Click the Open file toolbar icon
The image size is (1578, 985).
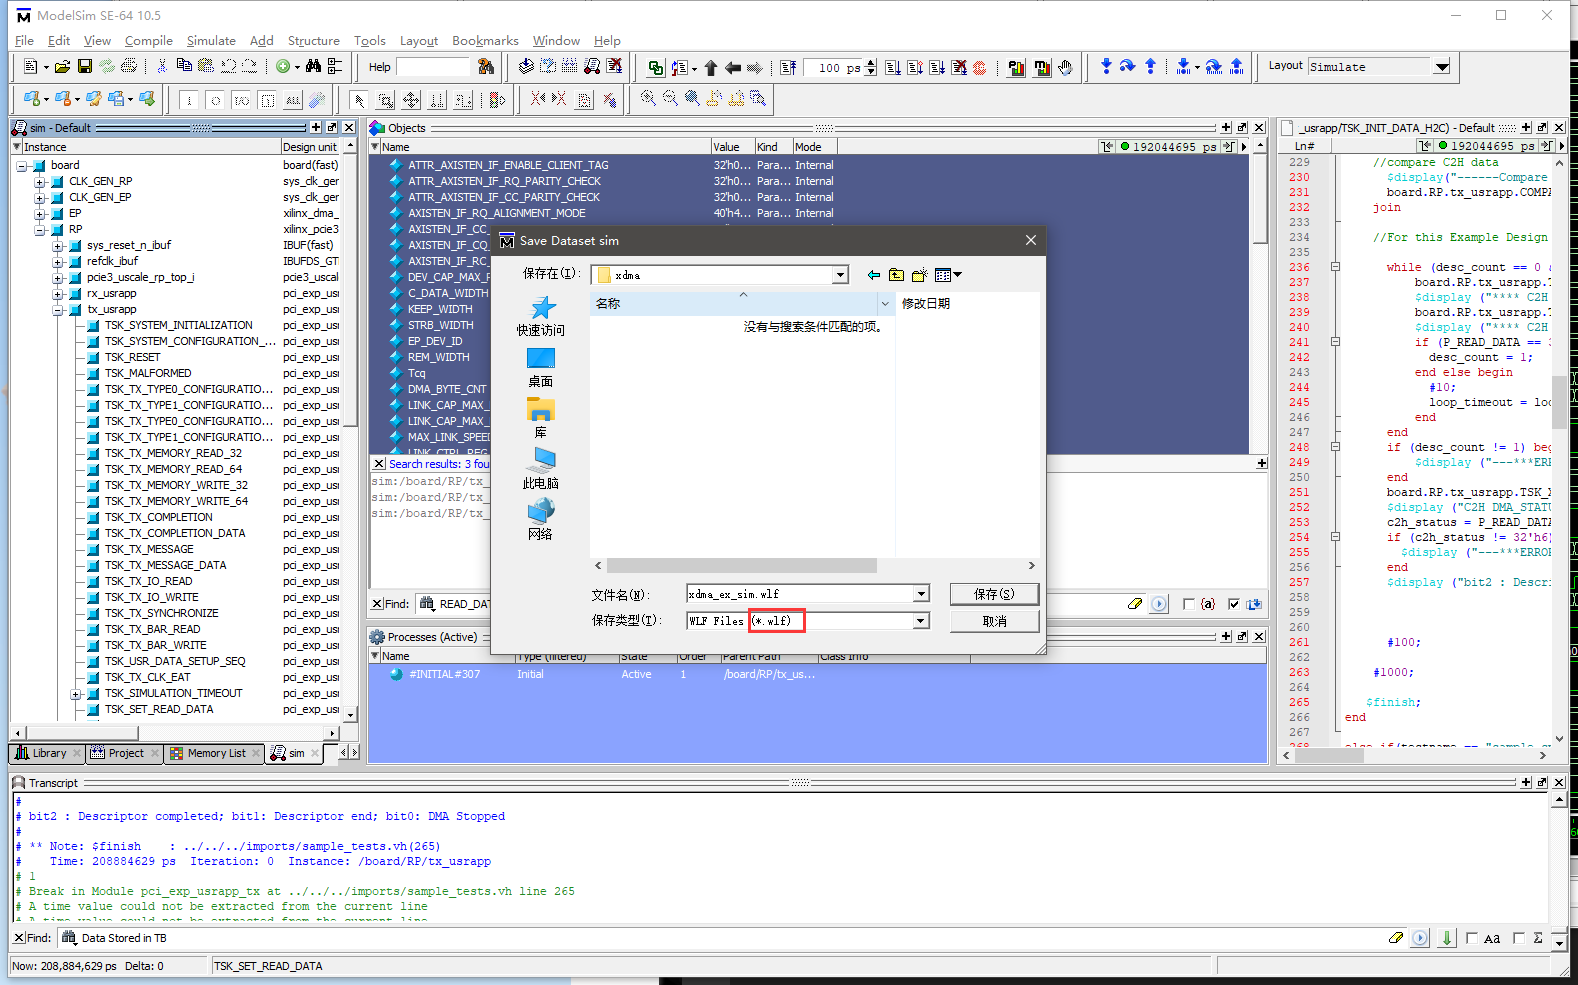pos(62,67)
